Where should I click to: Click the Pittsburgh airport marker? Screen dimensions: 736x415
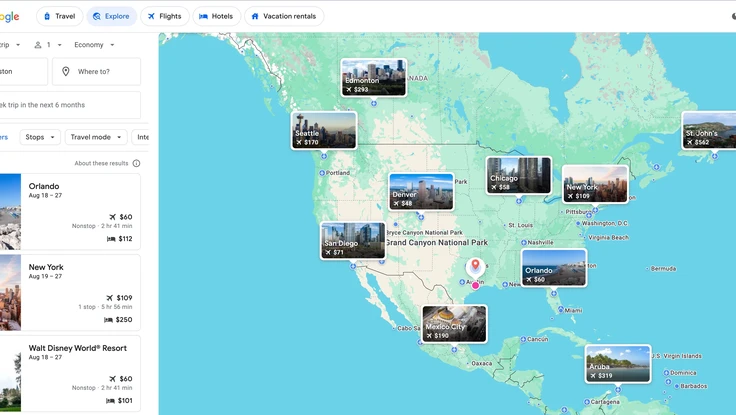(561, 212)
